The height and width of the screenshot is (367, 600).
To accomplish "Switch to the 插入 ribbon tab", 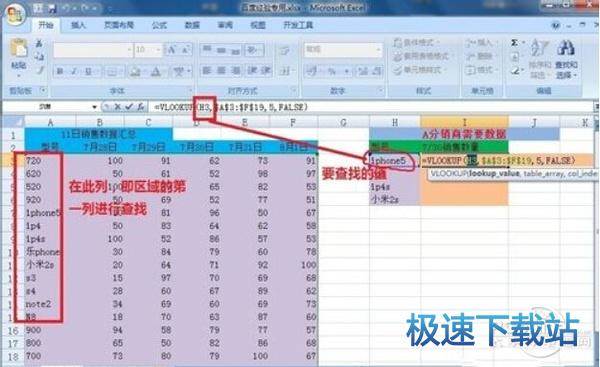I will [78, 25].
